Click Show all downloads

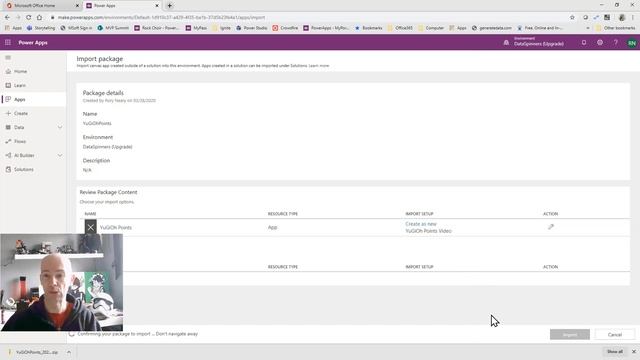pos(615,352)
